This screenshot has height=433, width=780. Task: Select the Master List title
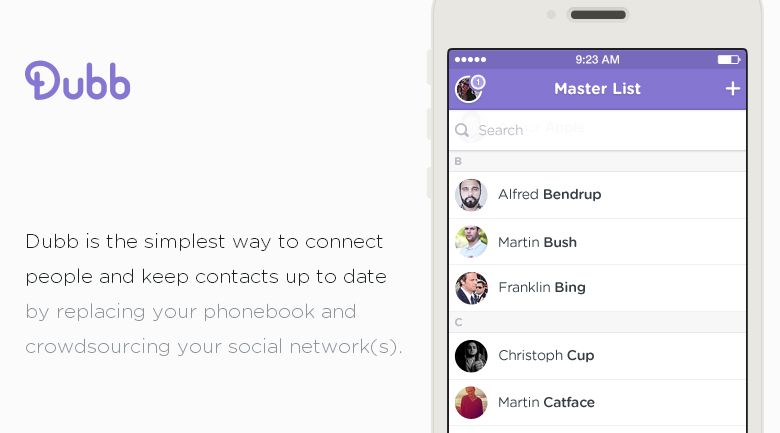tap(597, 89)
